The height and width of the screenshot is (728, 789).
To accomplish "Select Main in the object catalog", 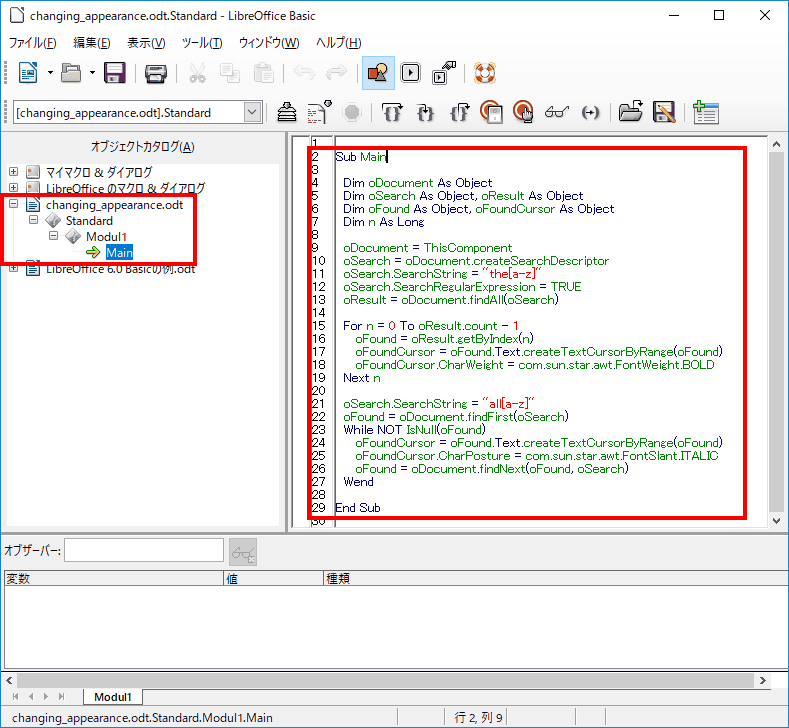I will pos(119,253).
